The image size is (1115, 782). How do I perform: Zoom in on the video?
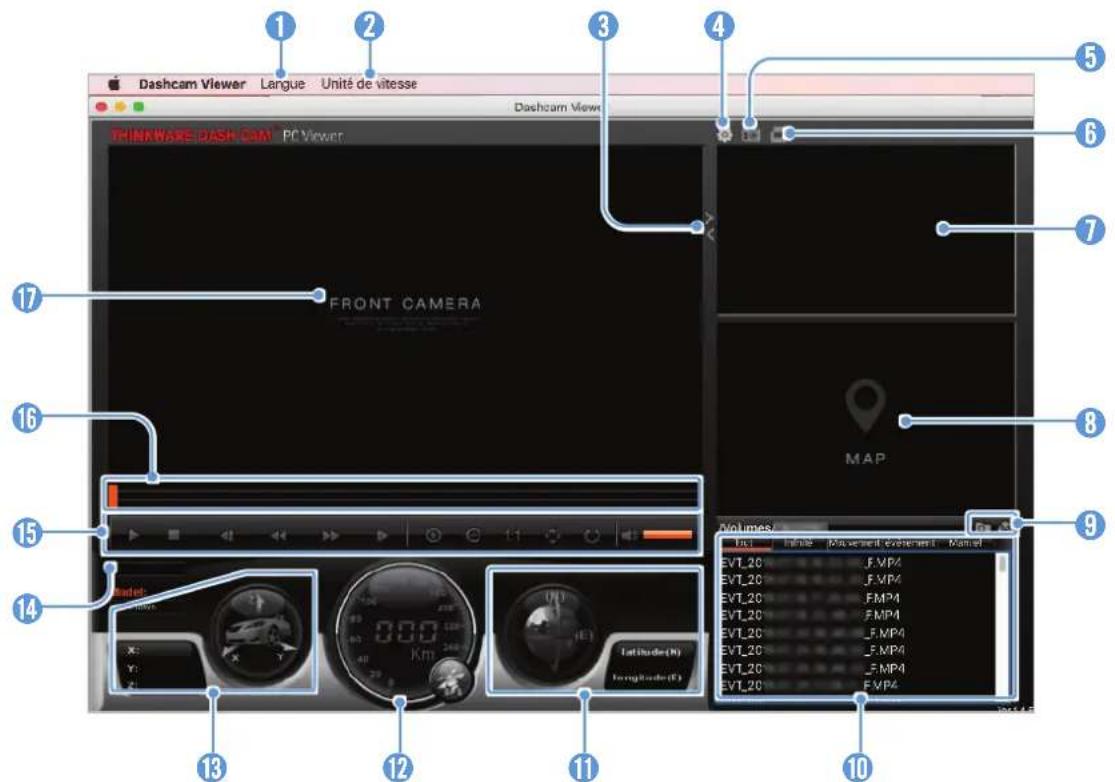[433, 535]
